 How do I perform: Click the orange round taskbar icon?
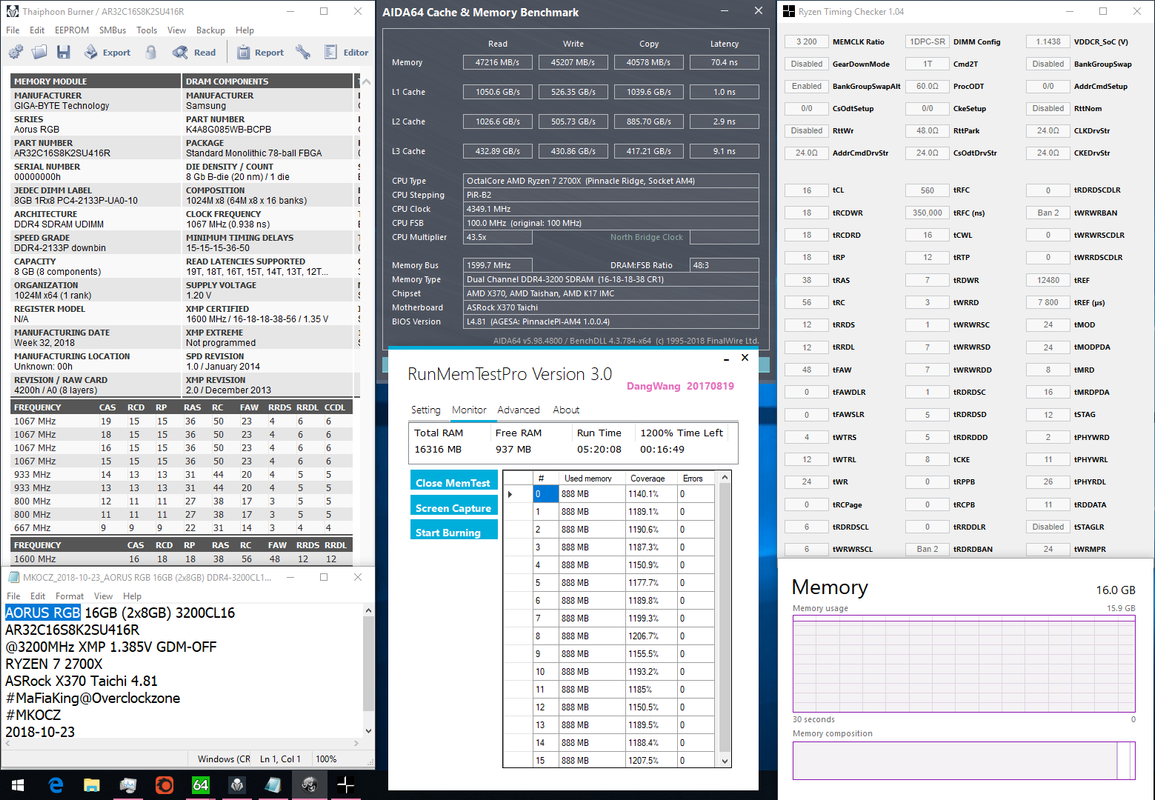coord(164,785)
